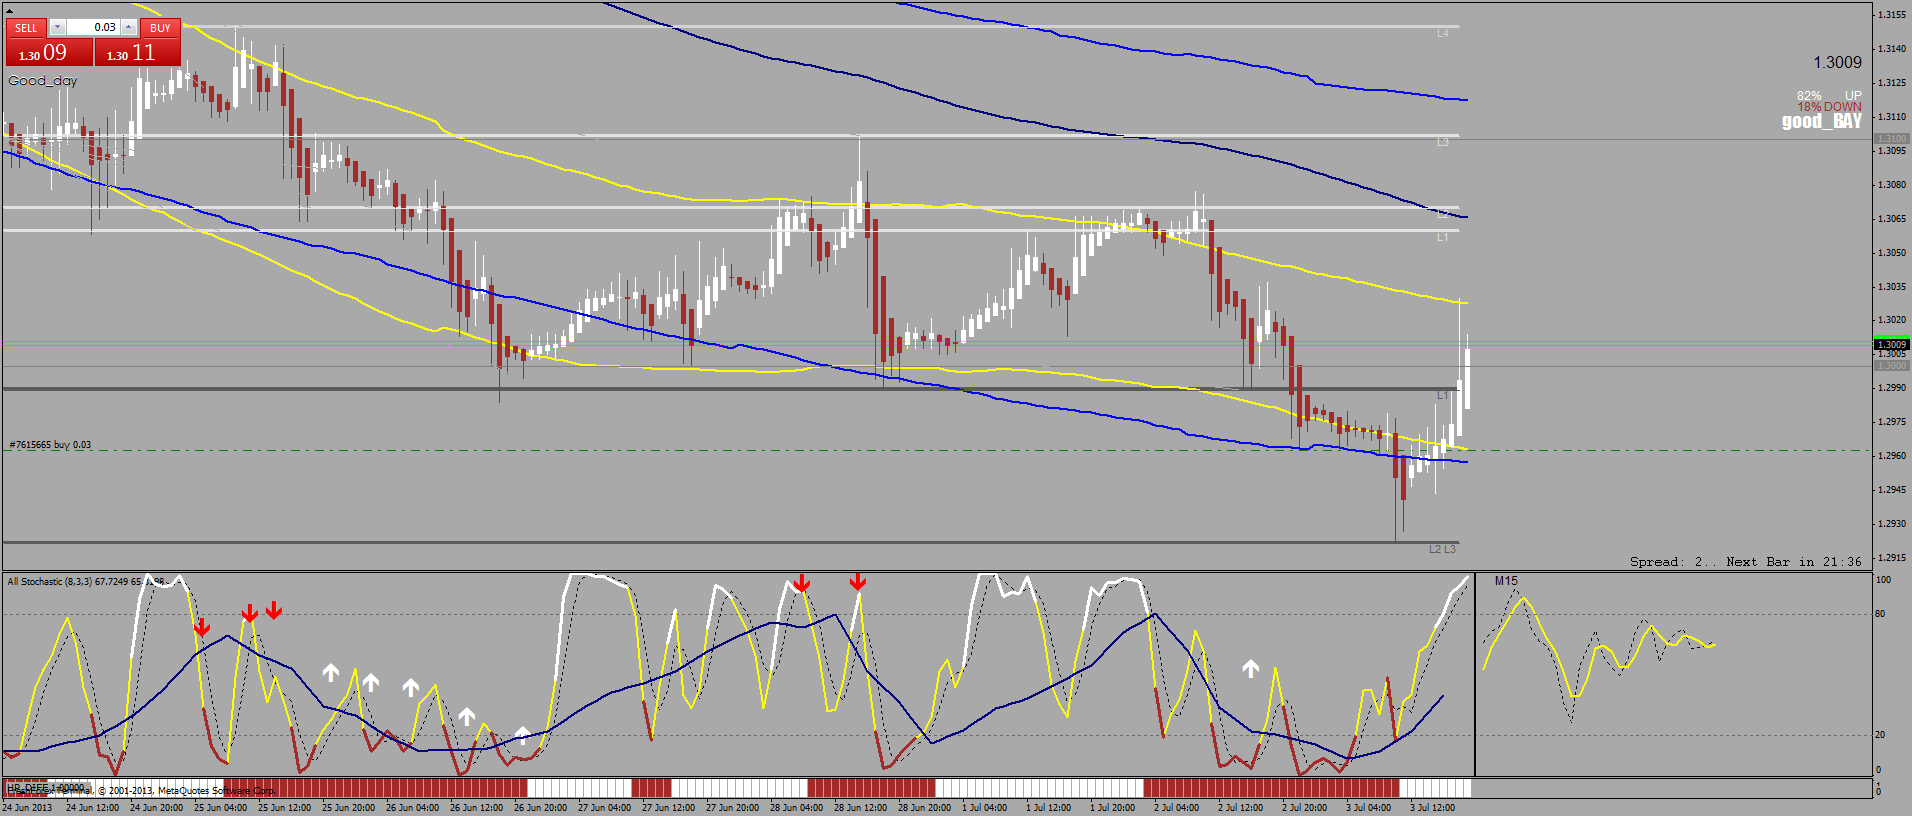Image resolution: width=1912 pixels, height=816 pixels.
Task: Select the Good_day chart label
Action: (43, 81)
